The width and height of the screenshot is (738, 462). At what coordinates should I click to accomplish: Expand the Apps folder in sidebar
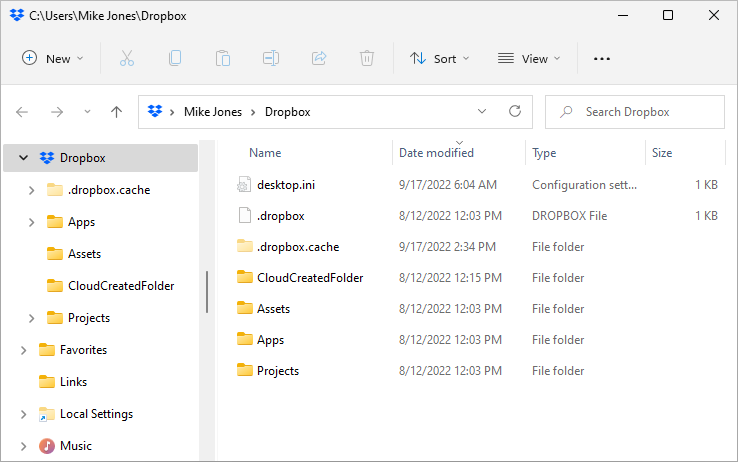(x=31, y=222)
